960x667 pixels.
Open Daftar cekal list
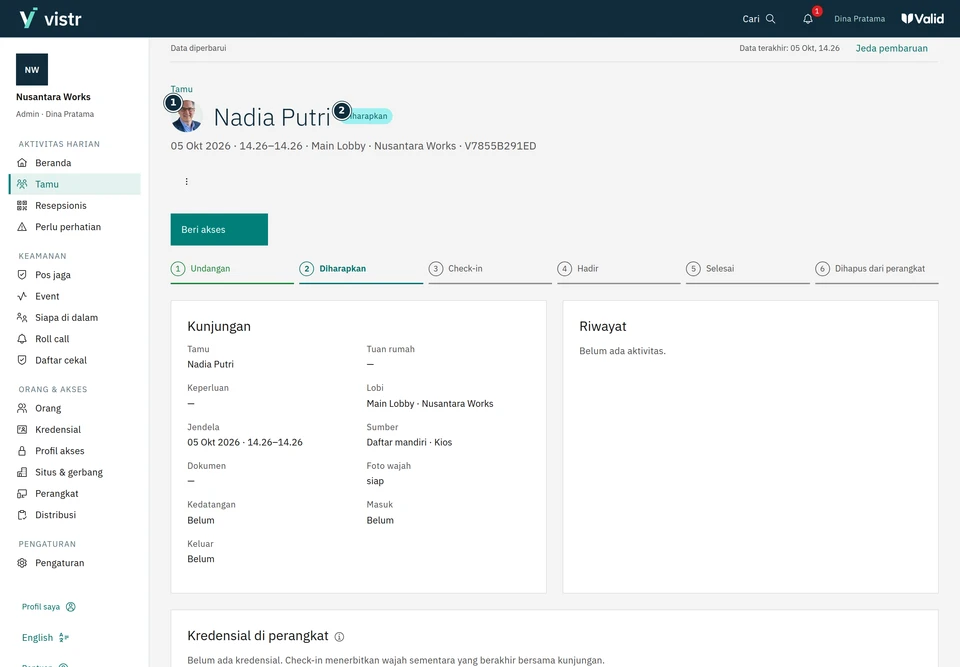(75, 360)
